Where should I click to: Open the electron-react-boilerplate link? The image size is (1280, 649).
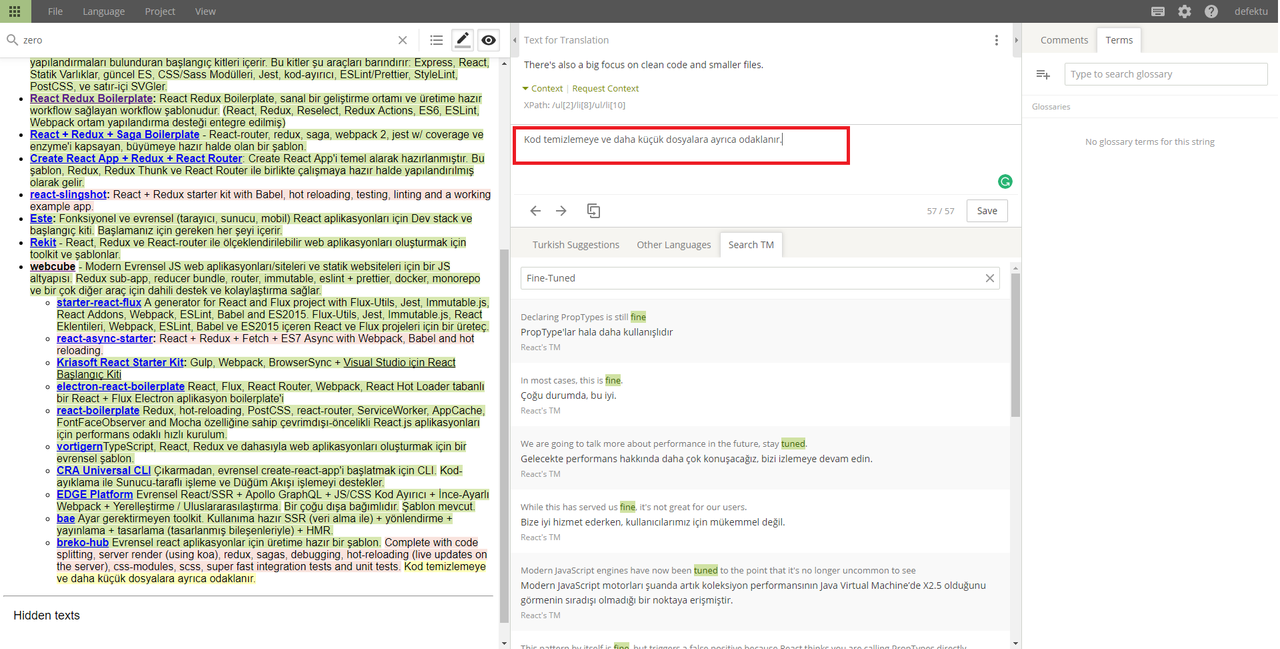[x=121, y=387]
